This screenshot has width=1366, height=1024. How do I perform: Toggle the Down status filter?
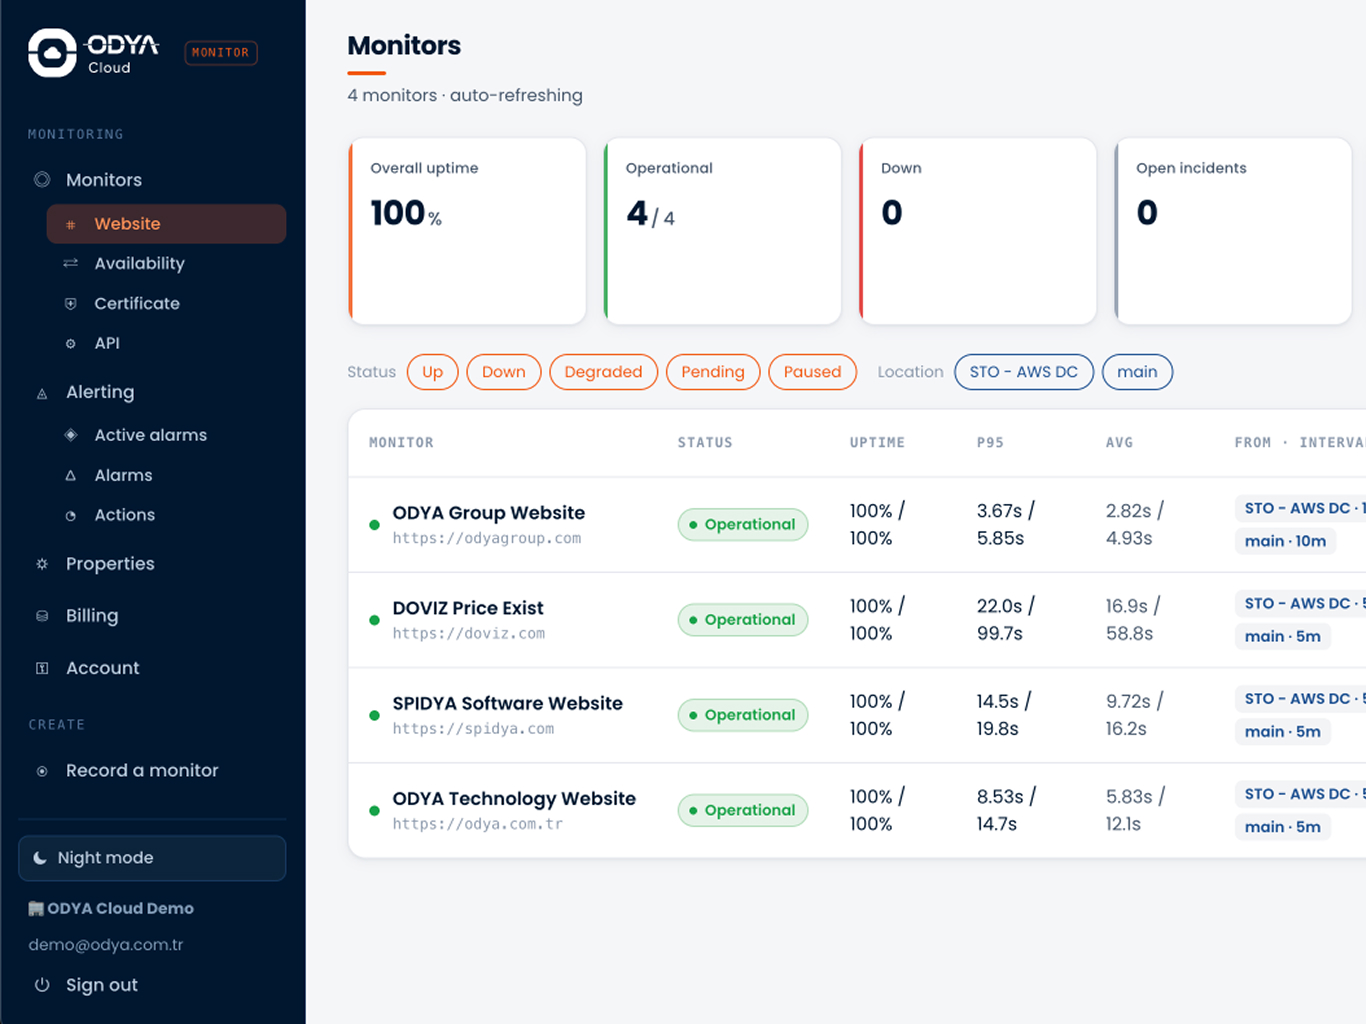coord(504,372)
